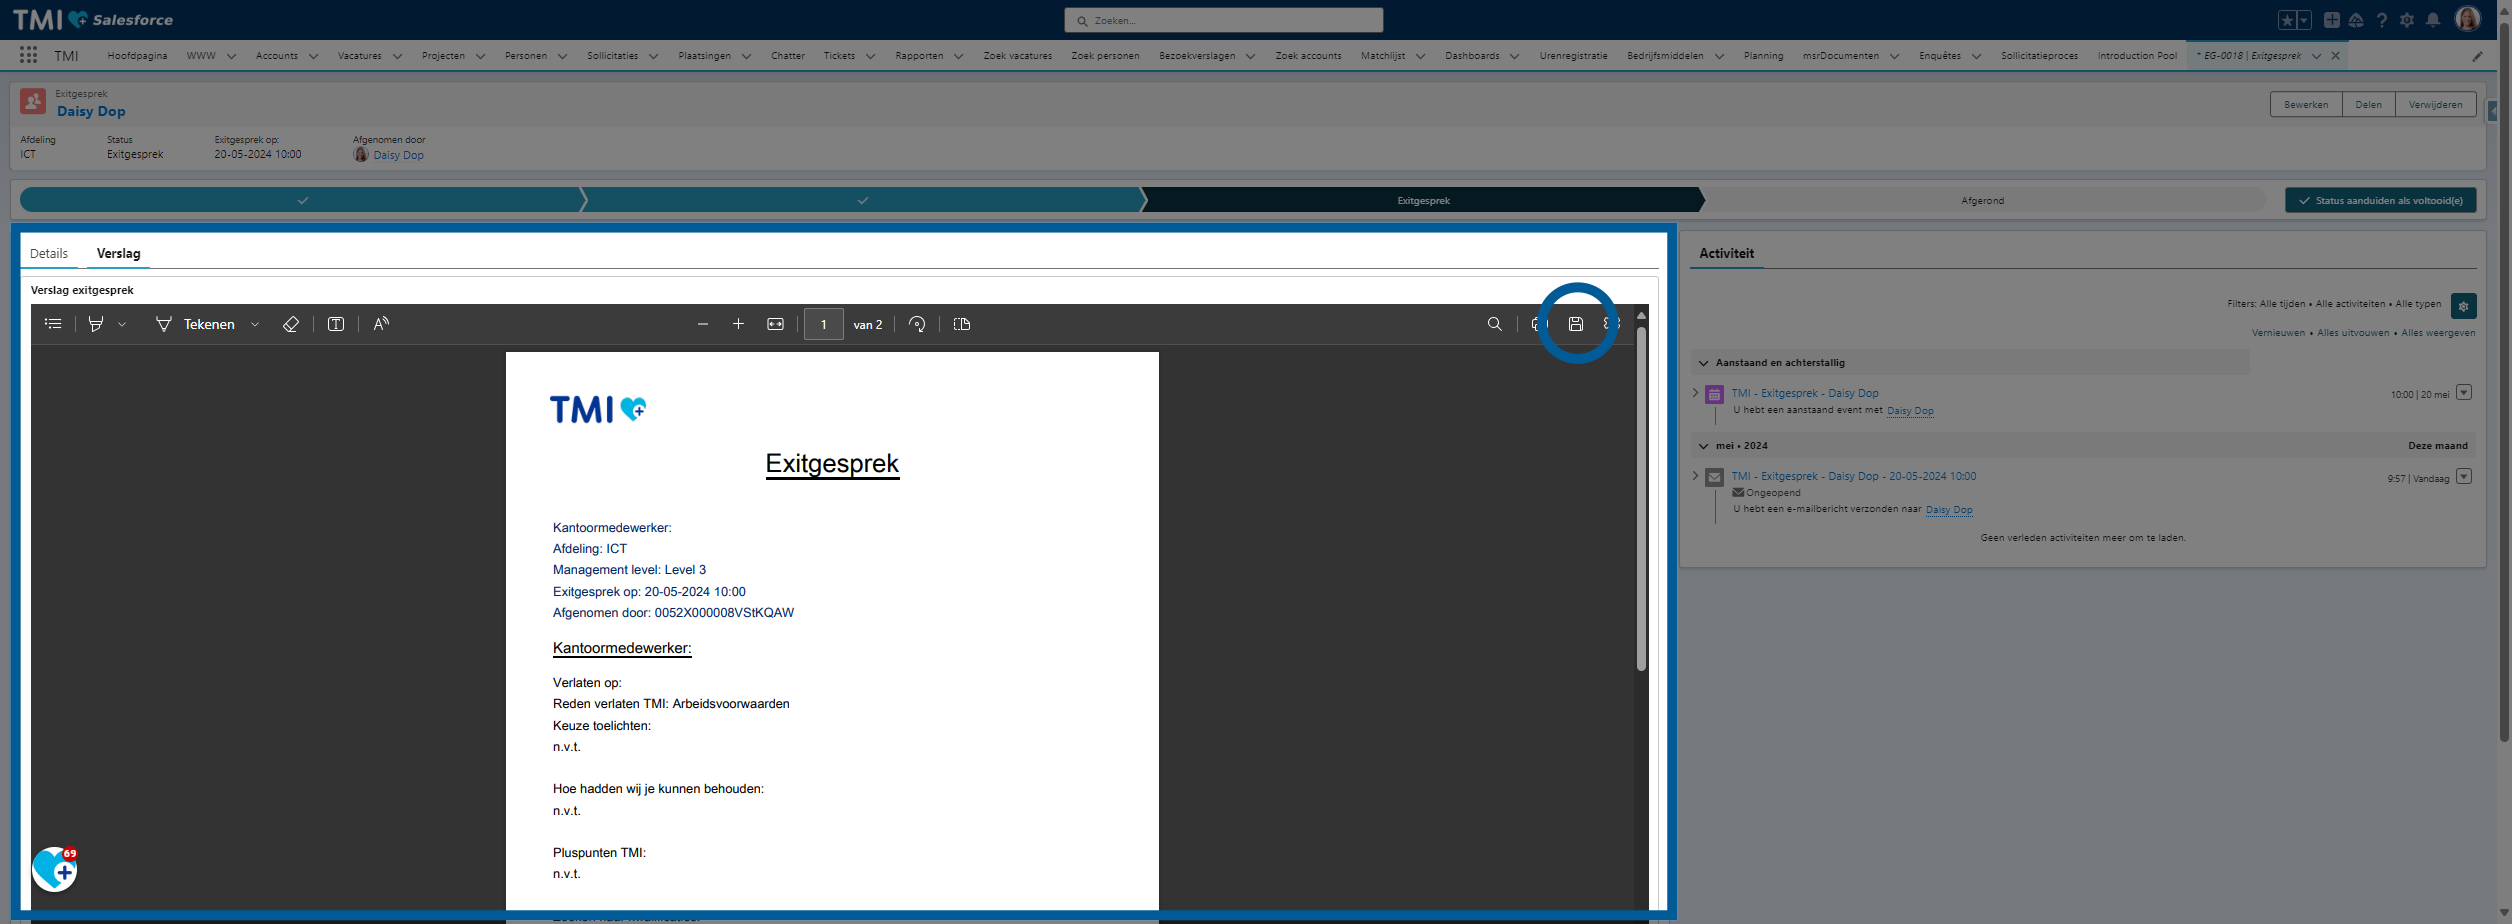Image resolution: width=2512 pixels, height=924 pixels.
Task: Click the Delen button
Action: tap(2368, 105)
